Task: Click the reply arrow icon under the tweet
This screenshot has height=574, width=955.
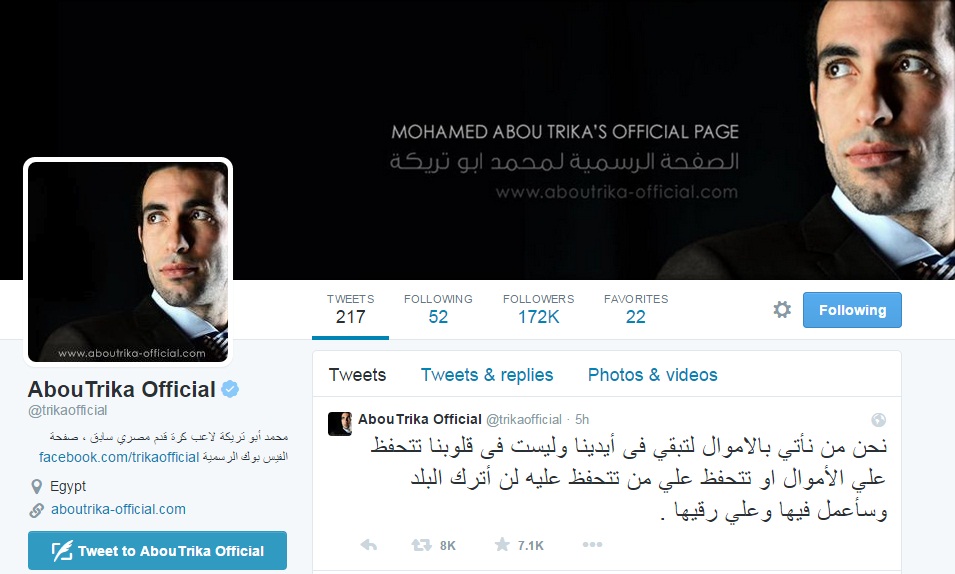Action: coord(368,545)
